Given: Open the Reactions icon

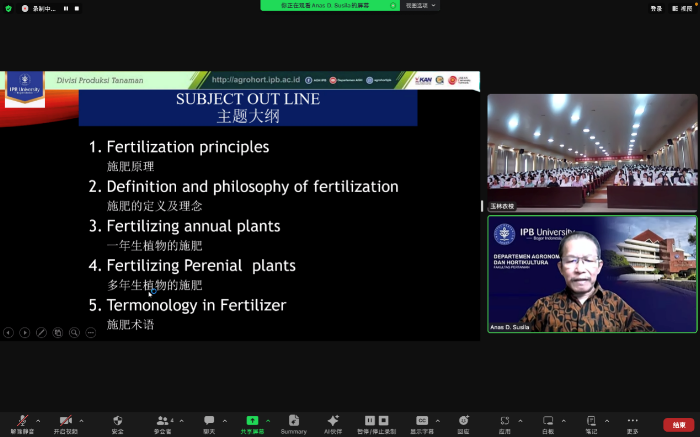Looking at the screenshot, I should 463,422.
